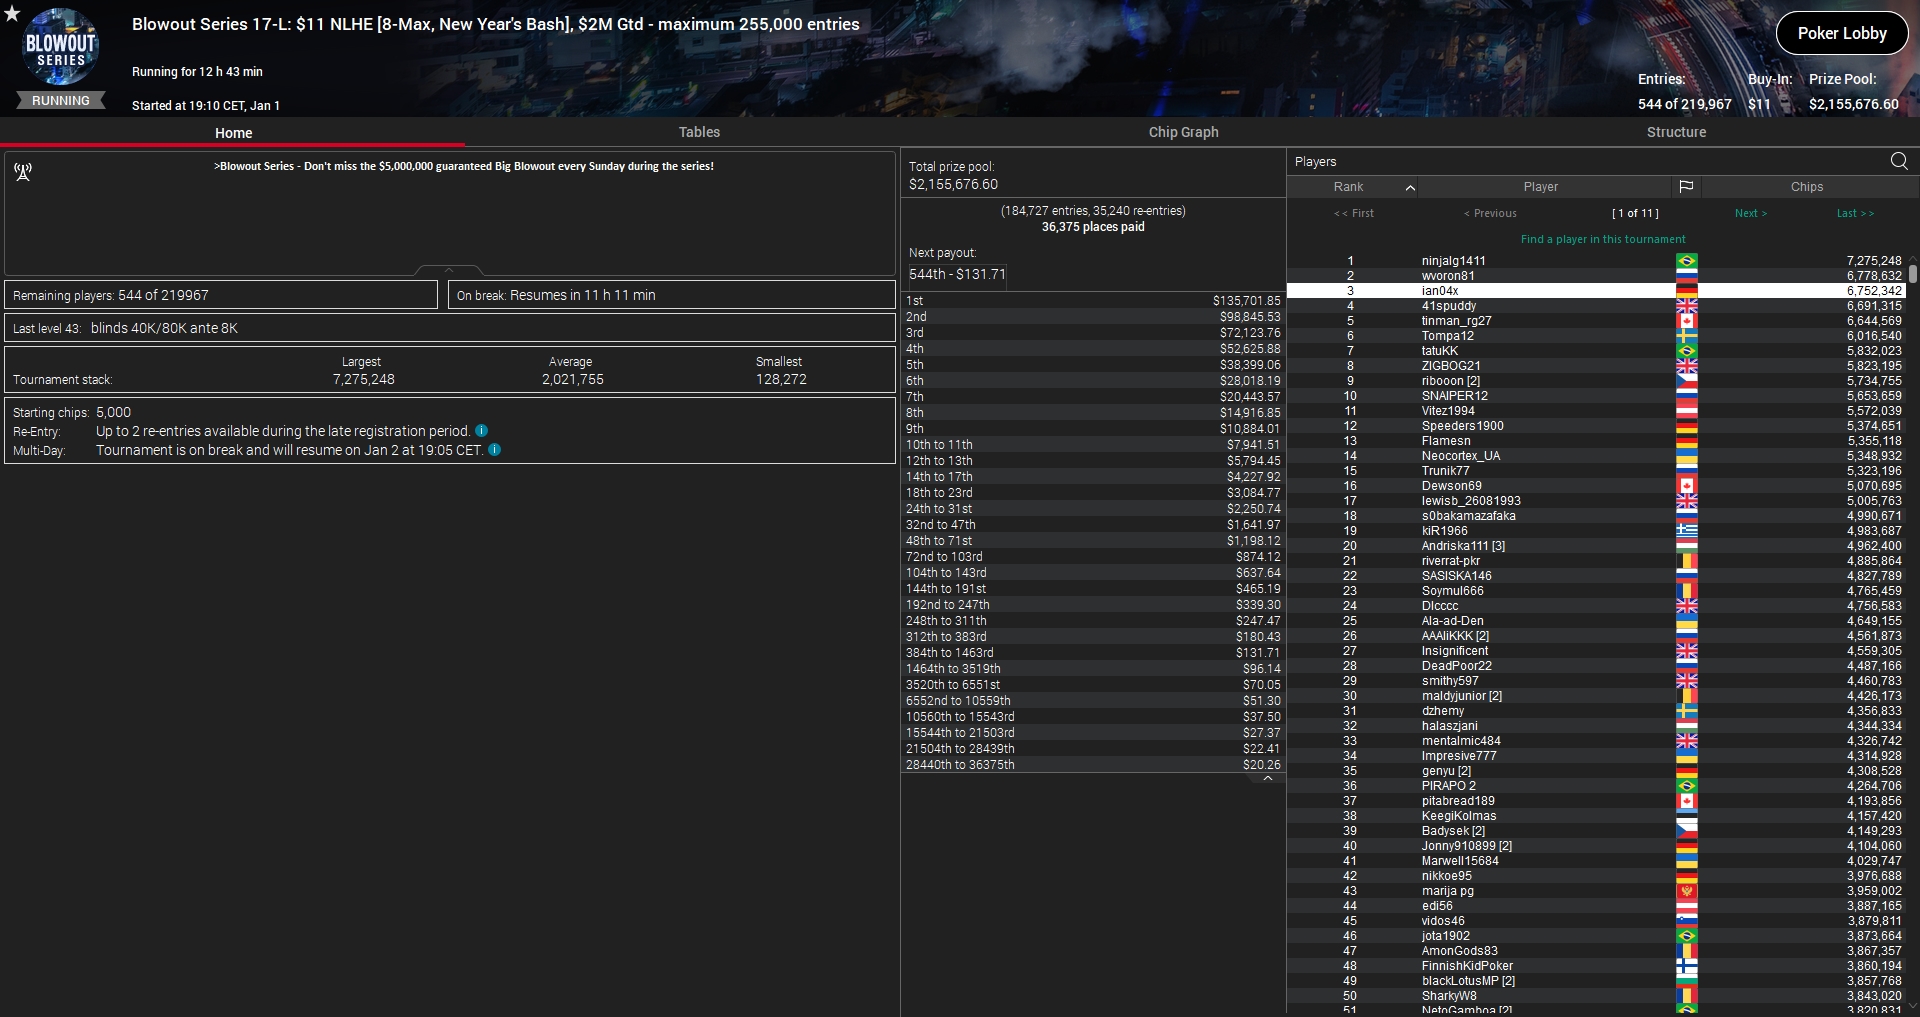Click the flag icon next to Tompa12
Image resolution: width=1920 pixels, height=1017 pixels.
point(1686,336)
